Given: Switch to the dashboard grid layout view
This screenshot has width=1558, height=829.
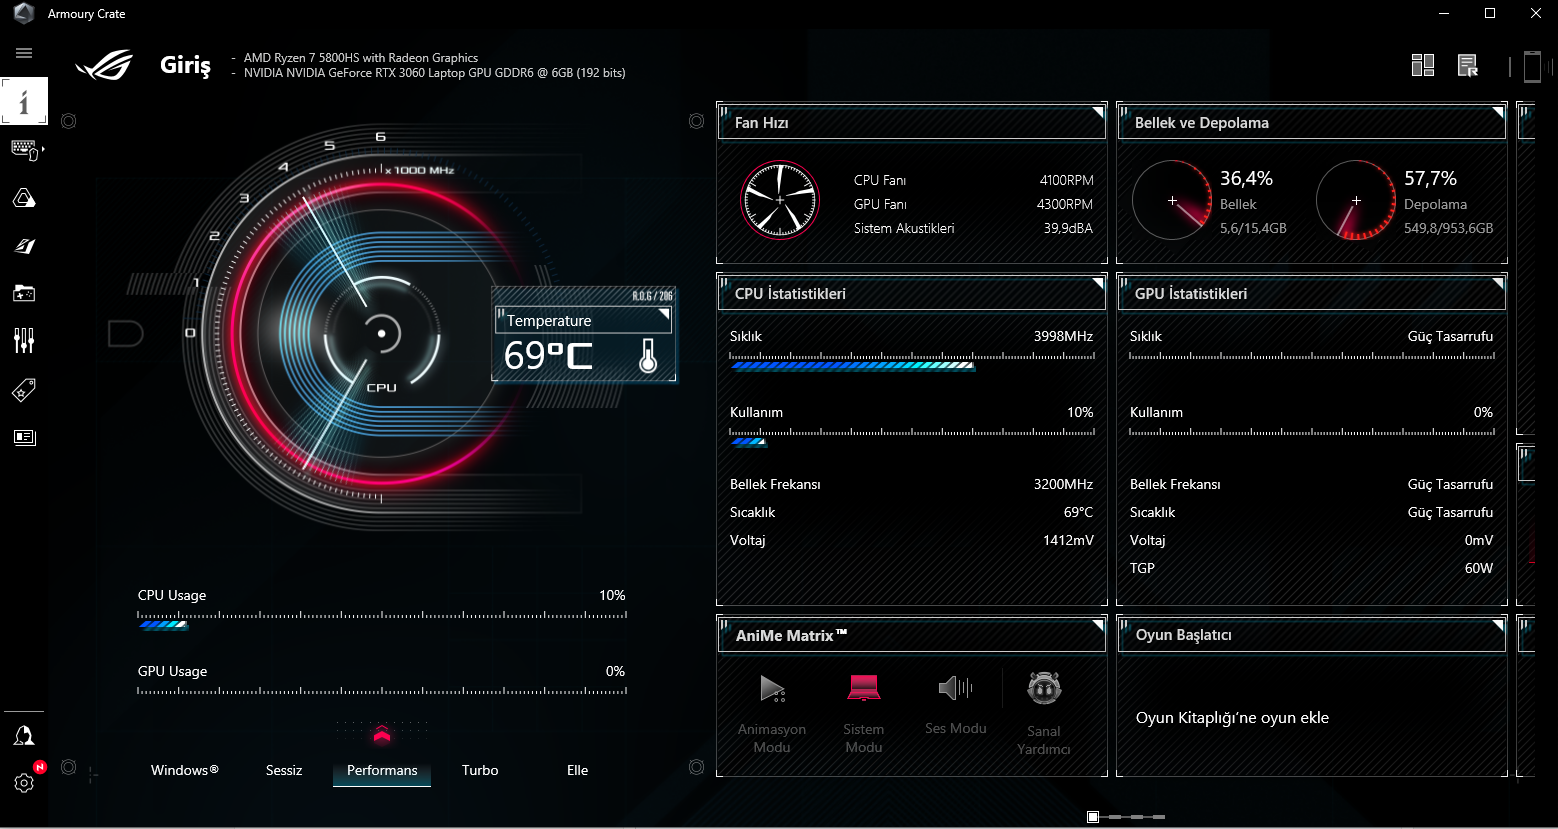Looking at the screenshot, I should pyautogui.click(x=1423, y=65).
